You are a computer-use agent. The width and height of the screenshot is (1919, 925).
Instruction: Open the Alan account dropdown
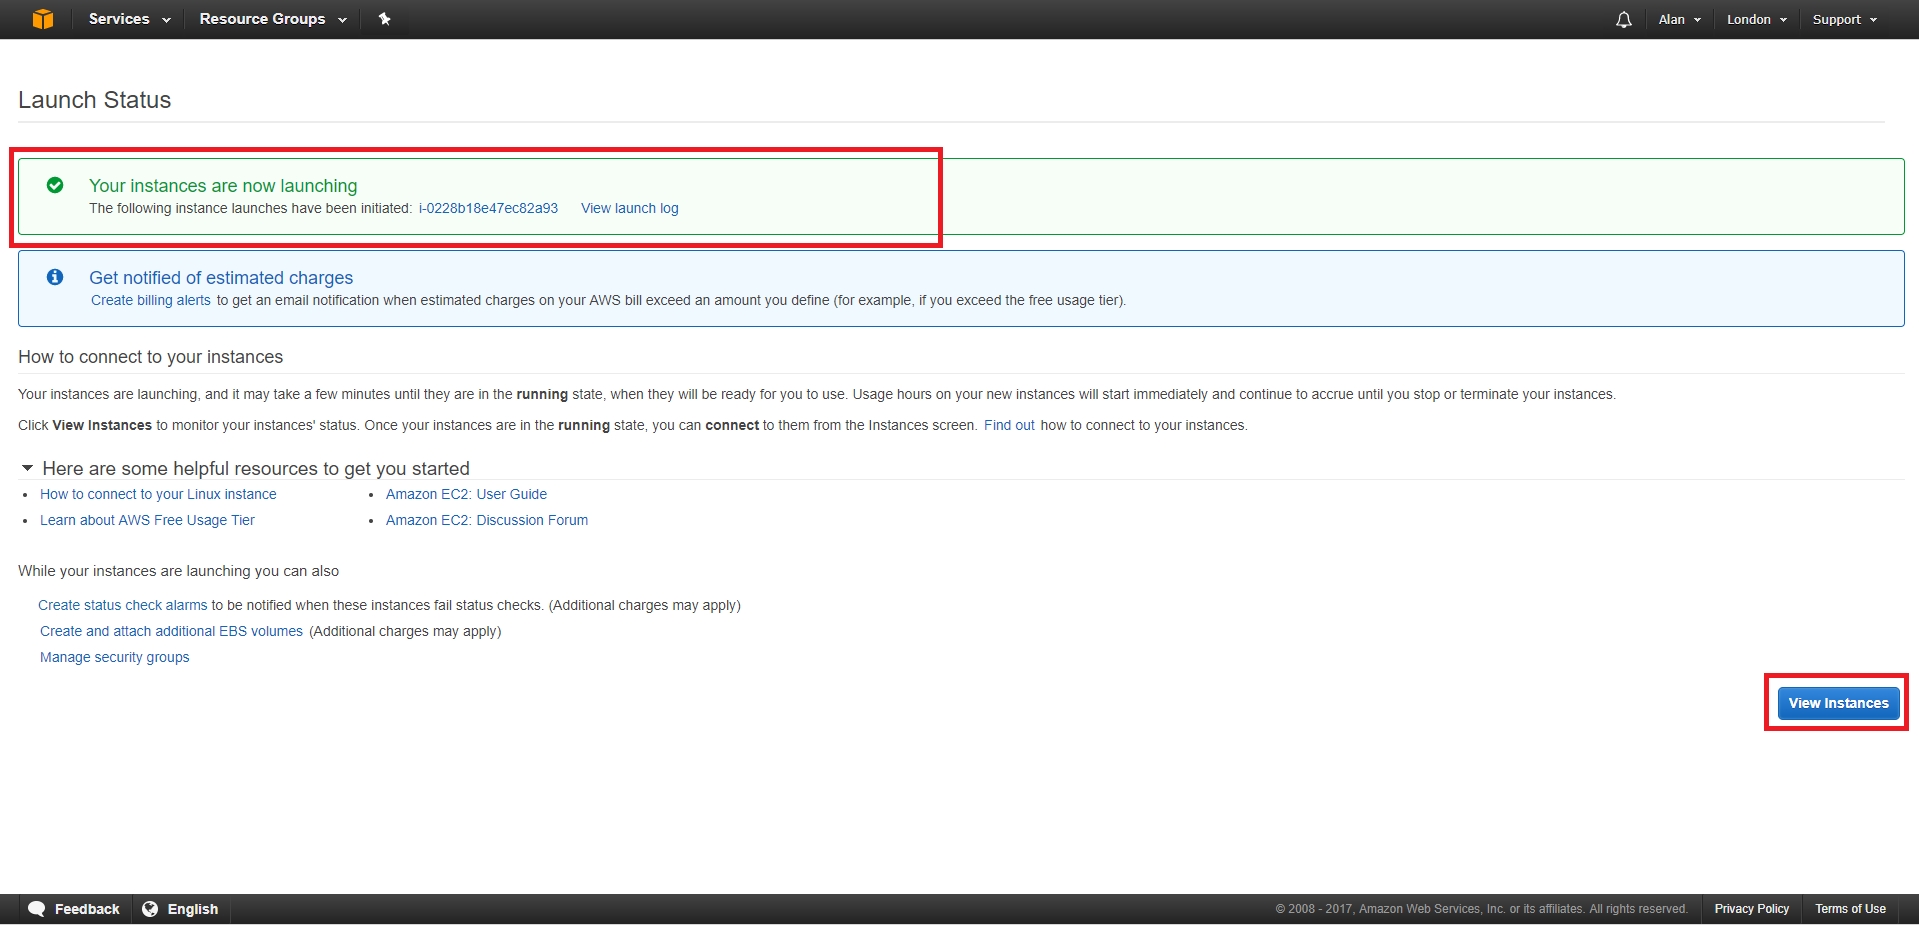pos(1680,19)
